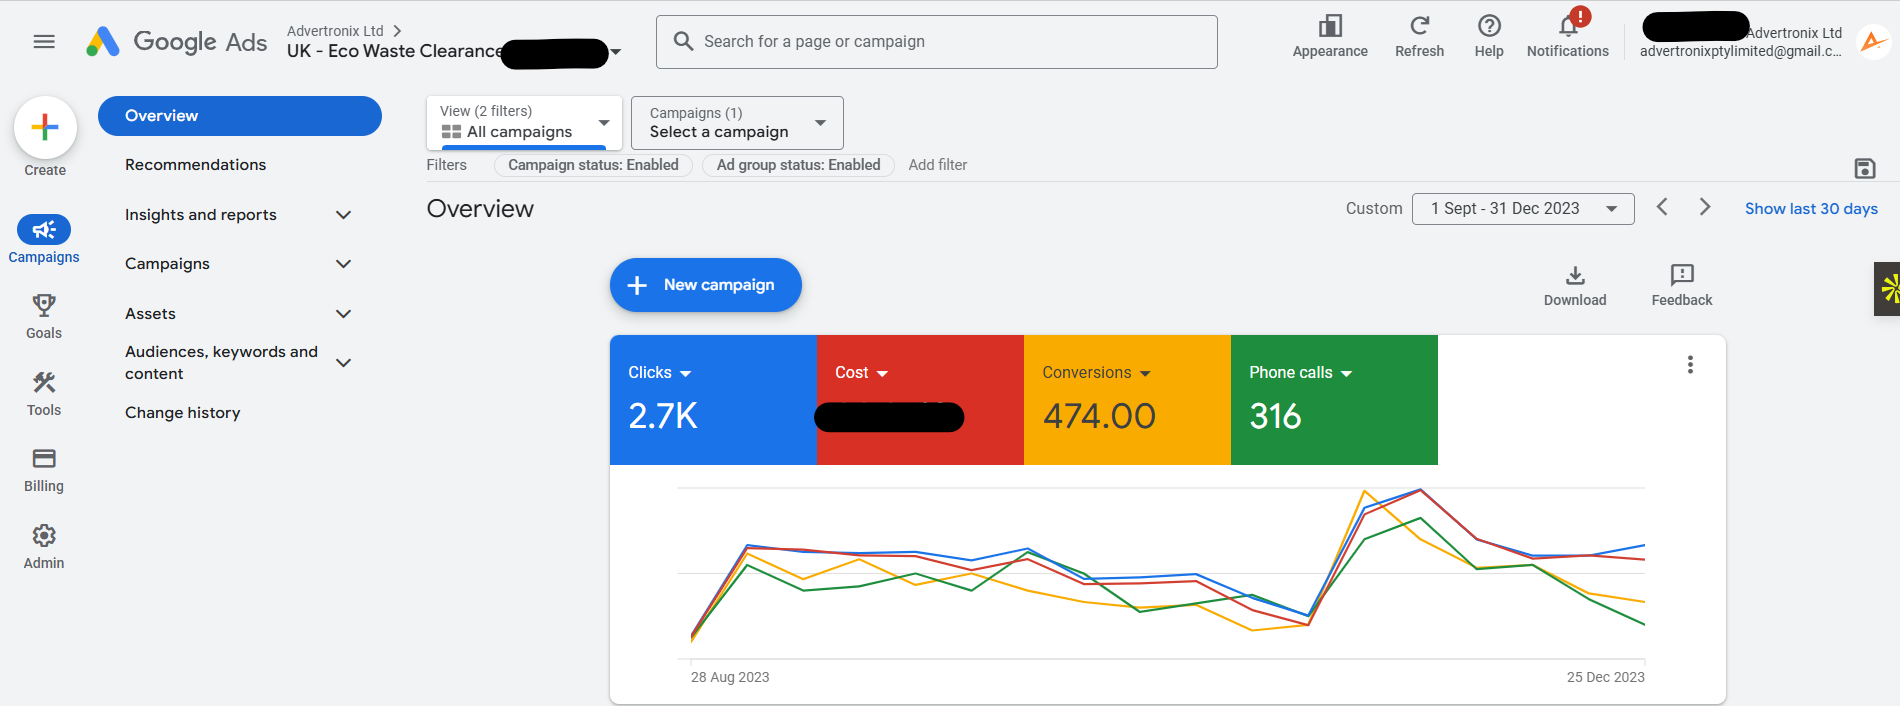This screenshot has height=706, width=1900.
Task: Open the hamburger main menu
Action: (x=44, y=42)
